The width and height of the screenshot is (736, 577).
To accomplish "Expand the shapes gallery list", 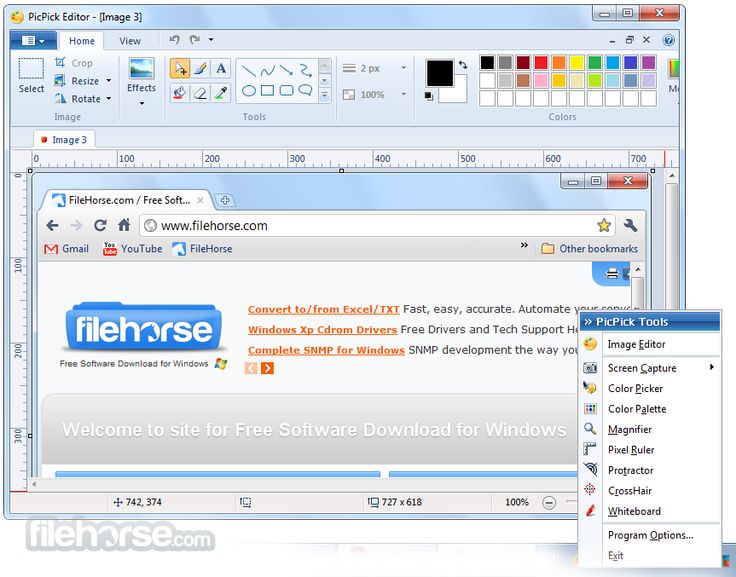I will pos(324,96).
